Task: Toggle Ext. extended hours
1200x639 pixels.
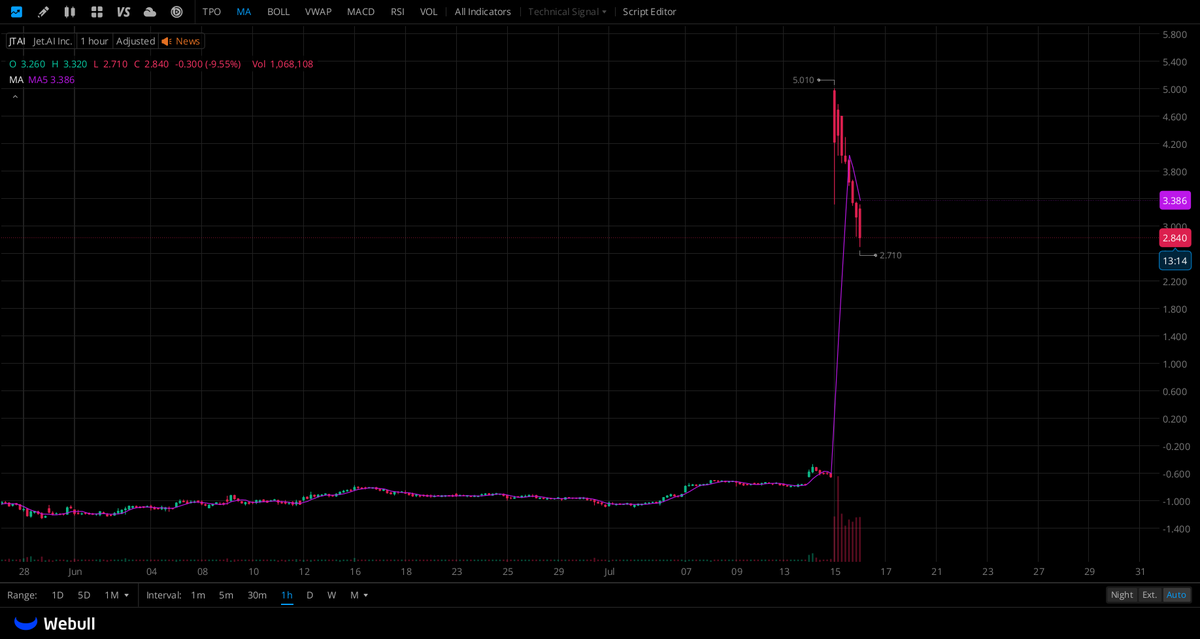Action: point(1150,595)
